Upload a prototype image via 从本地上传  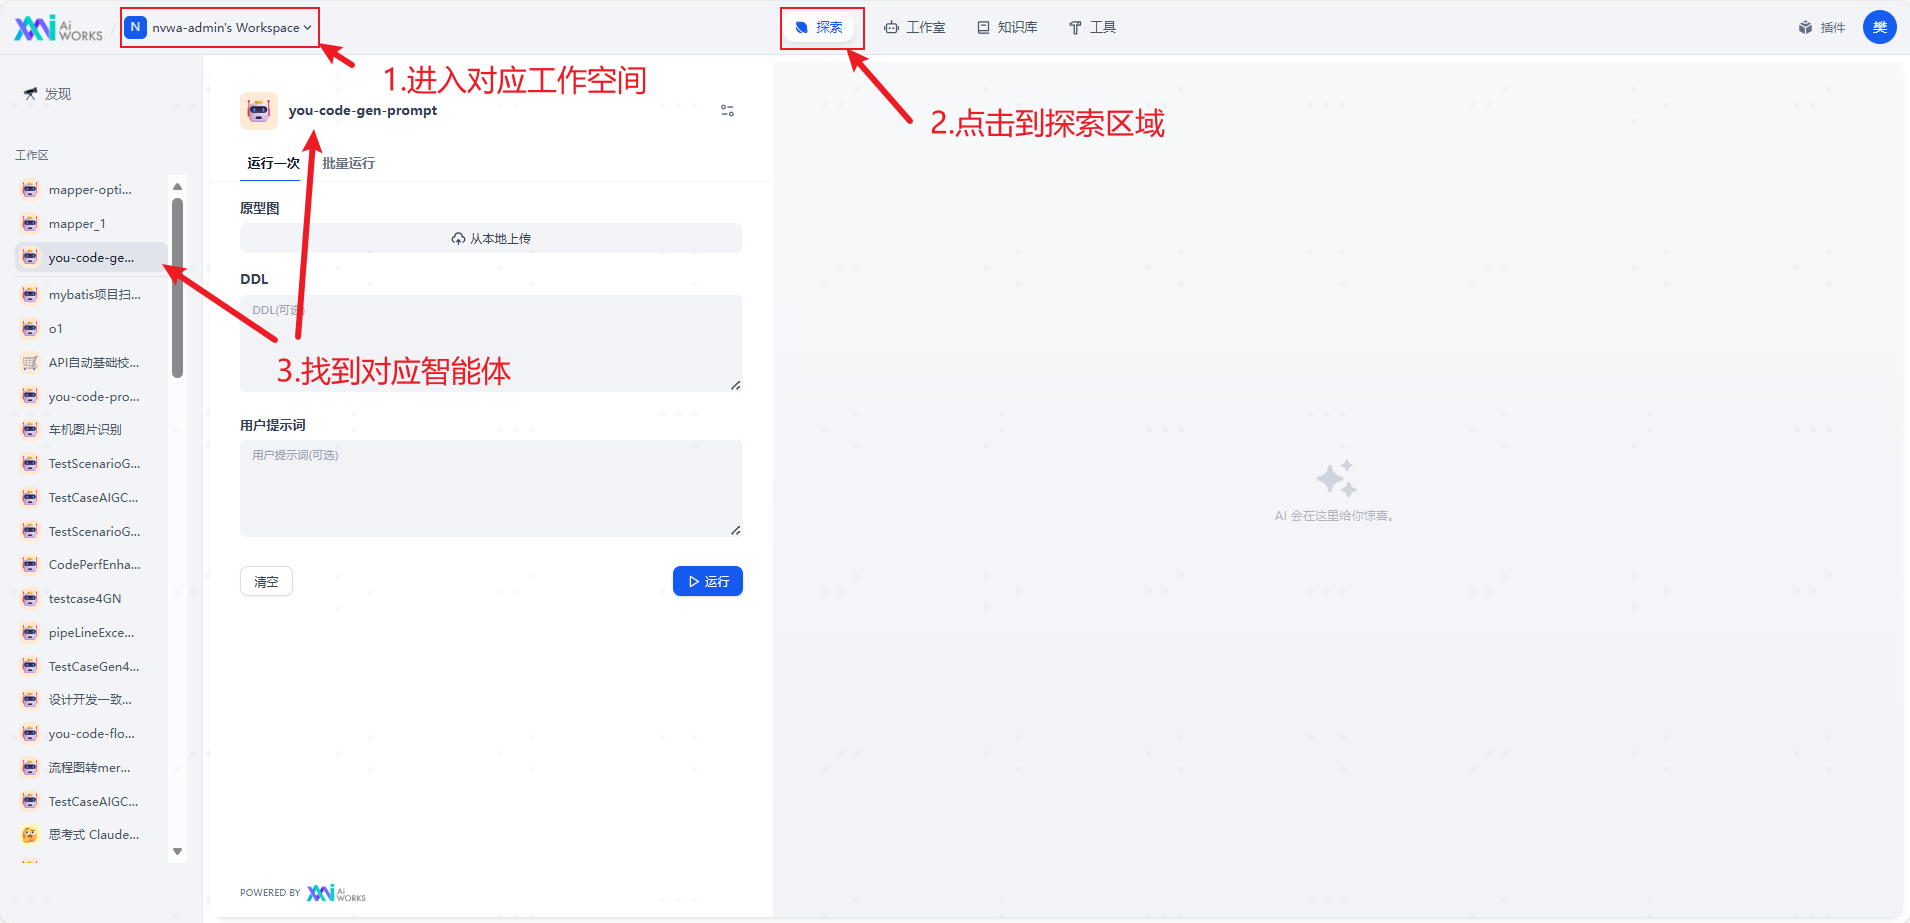[x=490, y=238]
